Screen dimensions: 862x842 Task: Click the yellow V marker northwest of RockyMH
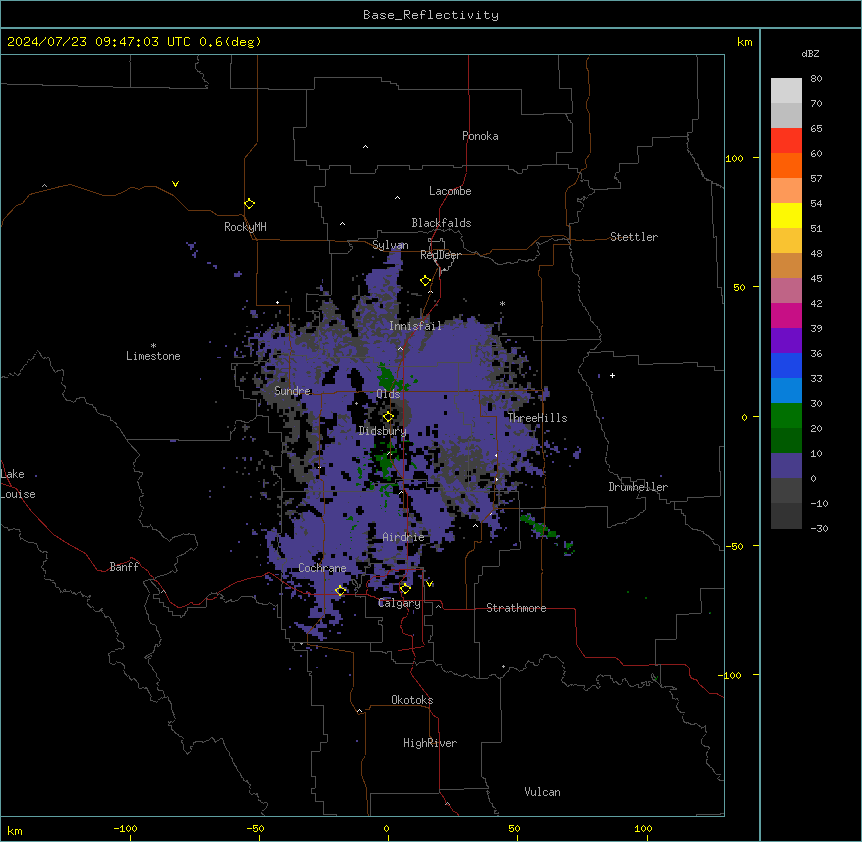(x=175, y=184)
